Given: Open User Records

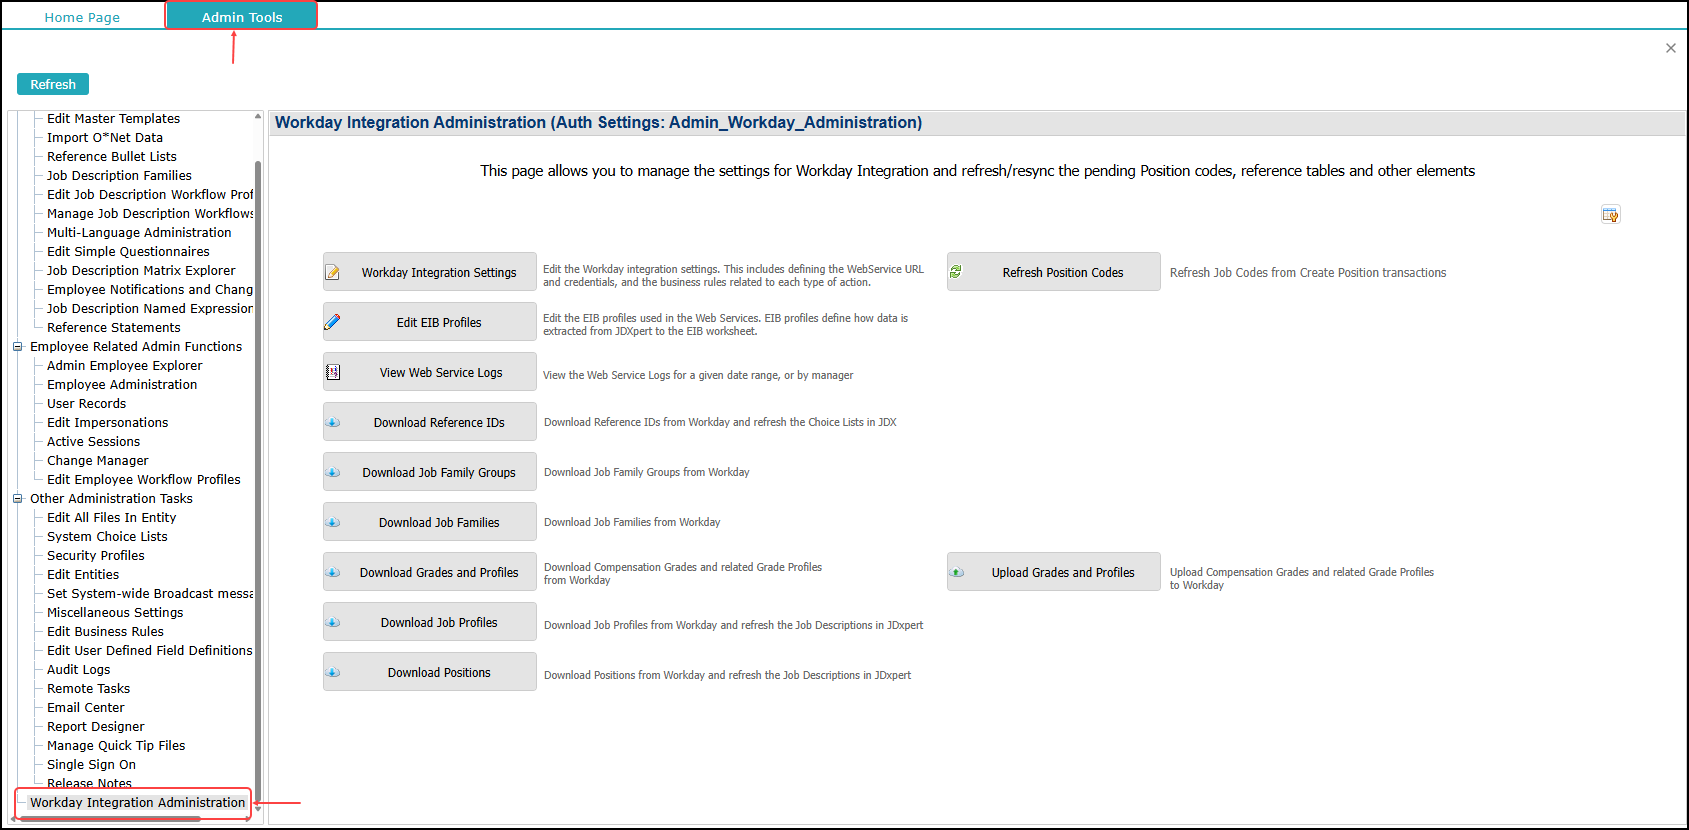Looking at the screenshot, I should [87, 404].
